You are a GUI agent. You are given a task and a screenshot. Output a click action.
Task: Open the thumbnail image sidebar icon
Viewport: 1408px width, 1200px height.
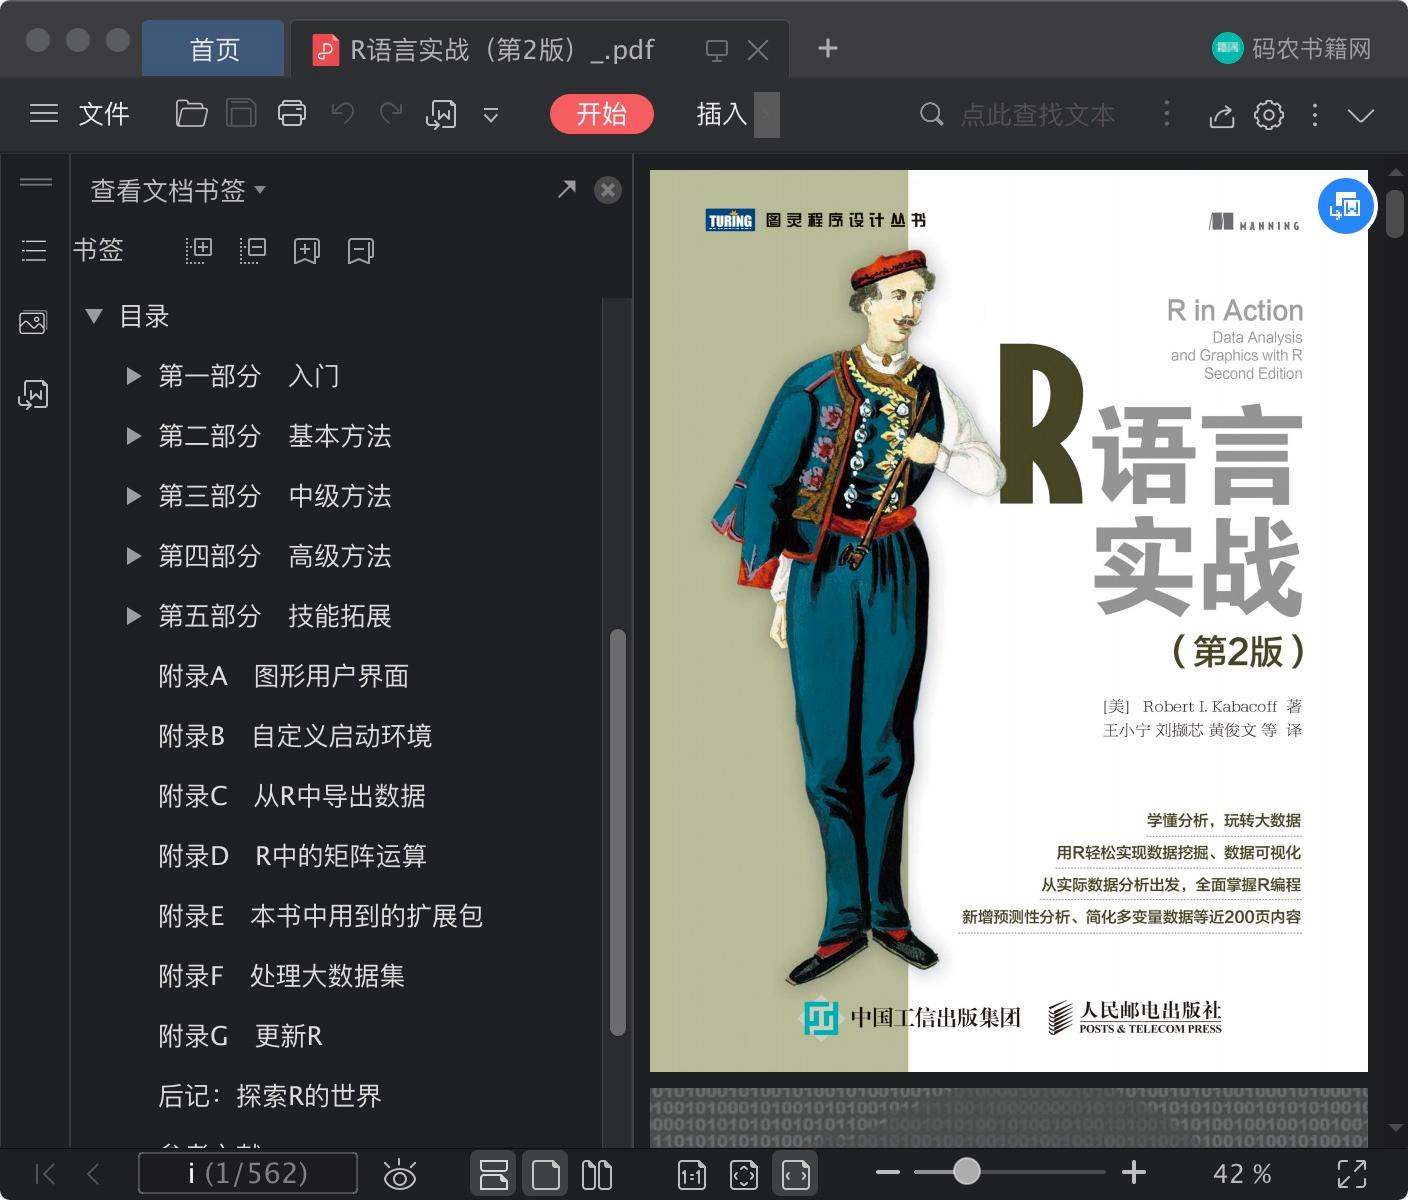[x=33, y=322]
